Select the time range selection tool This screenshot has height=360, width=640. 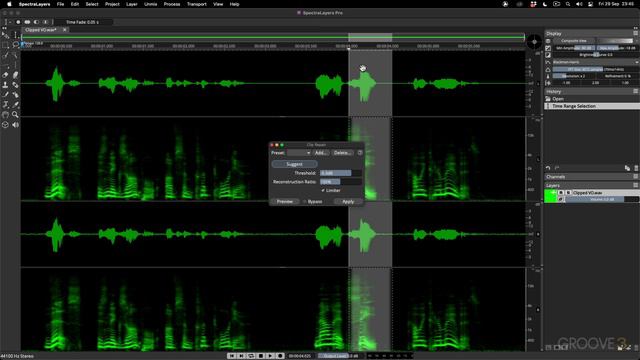(15, 35)
